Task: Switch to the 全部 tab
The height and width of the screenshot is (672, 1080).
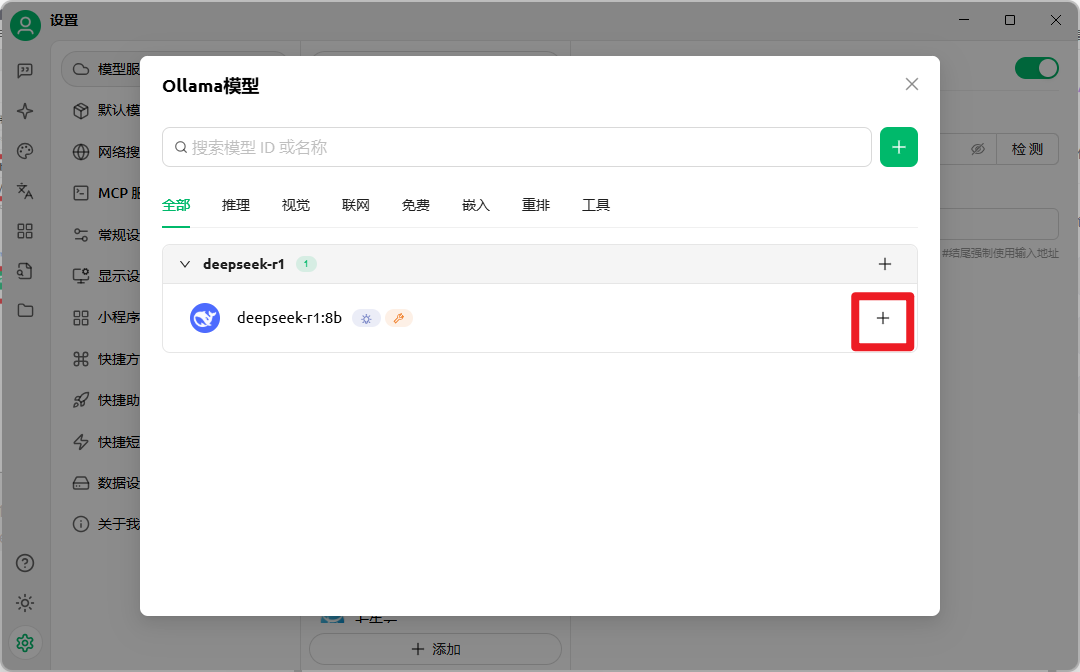Action: pyautogui.click(x=176, y=204)
